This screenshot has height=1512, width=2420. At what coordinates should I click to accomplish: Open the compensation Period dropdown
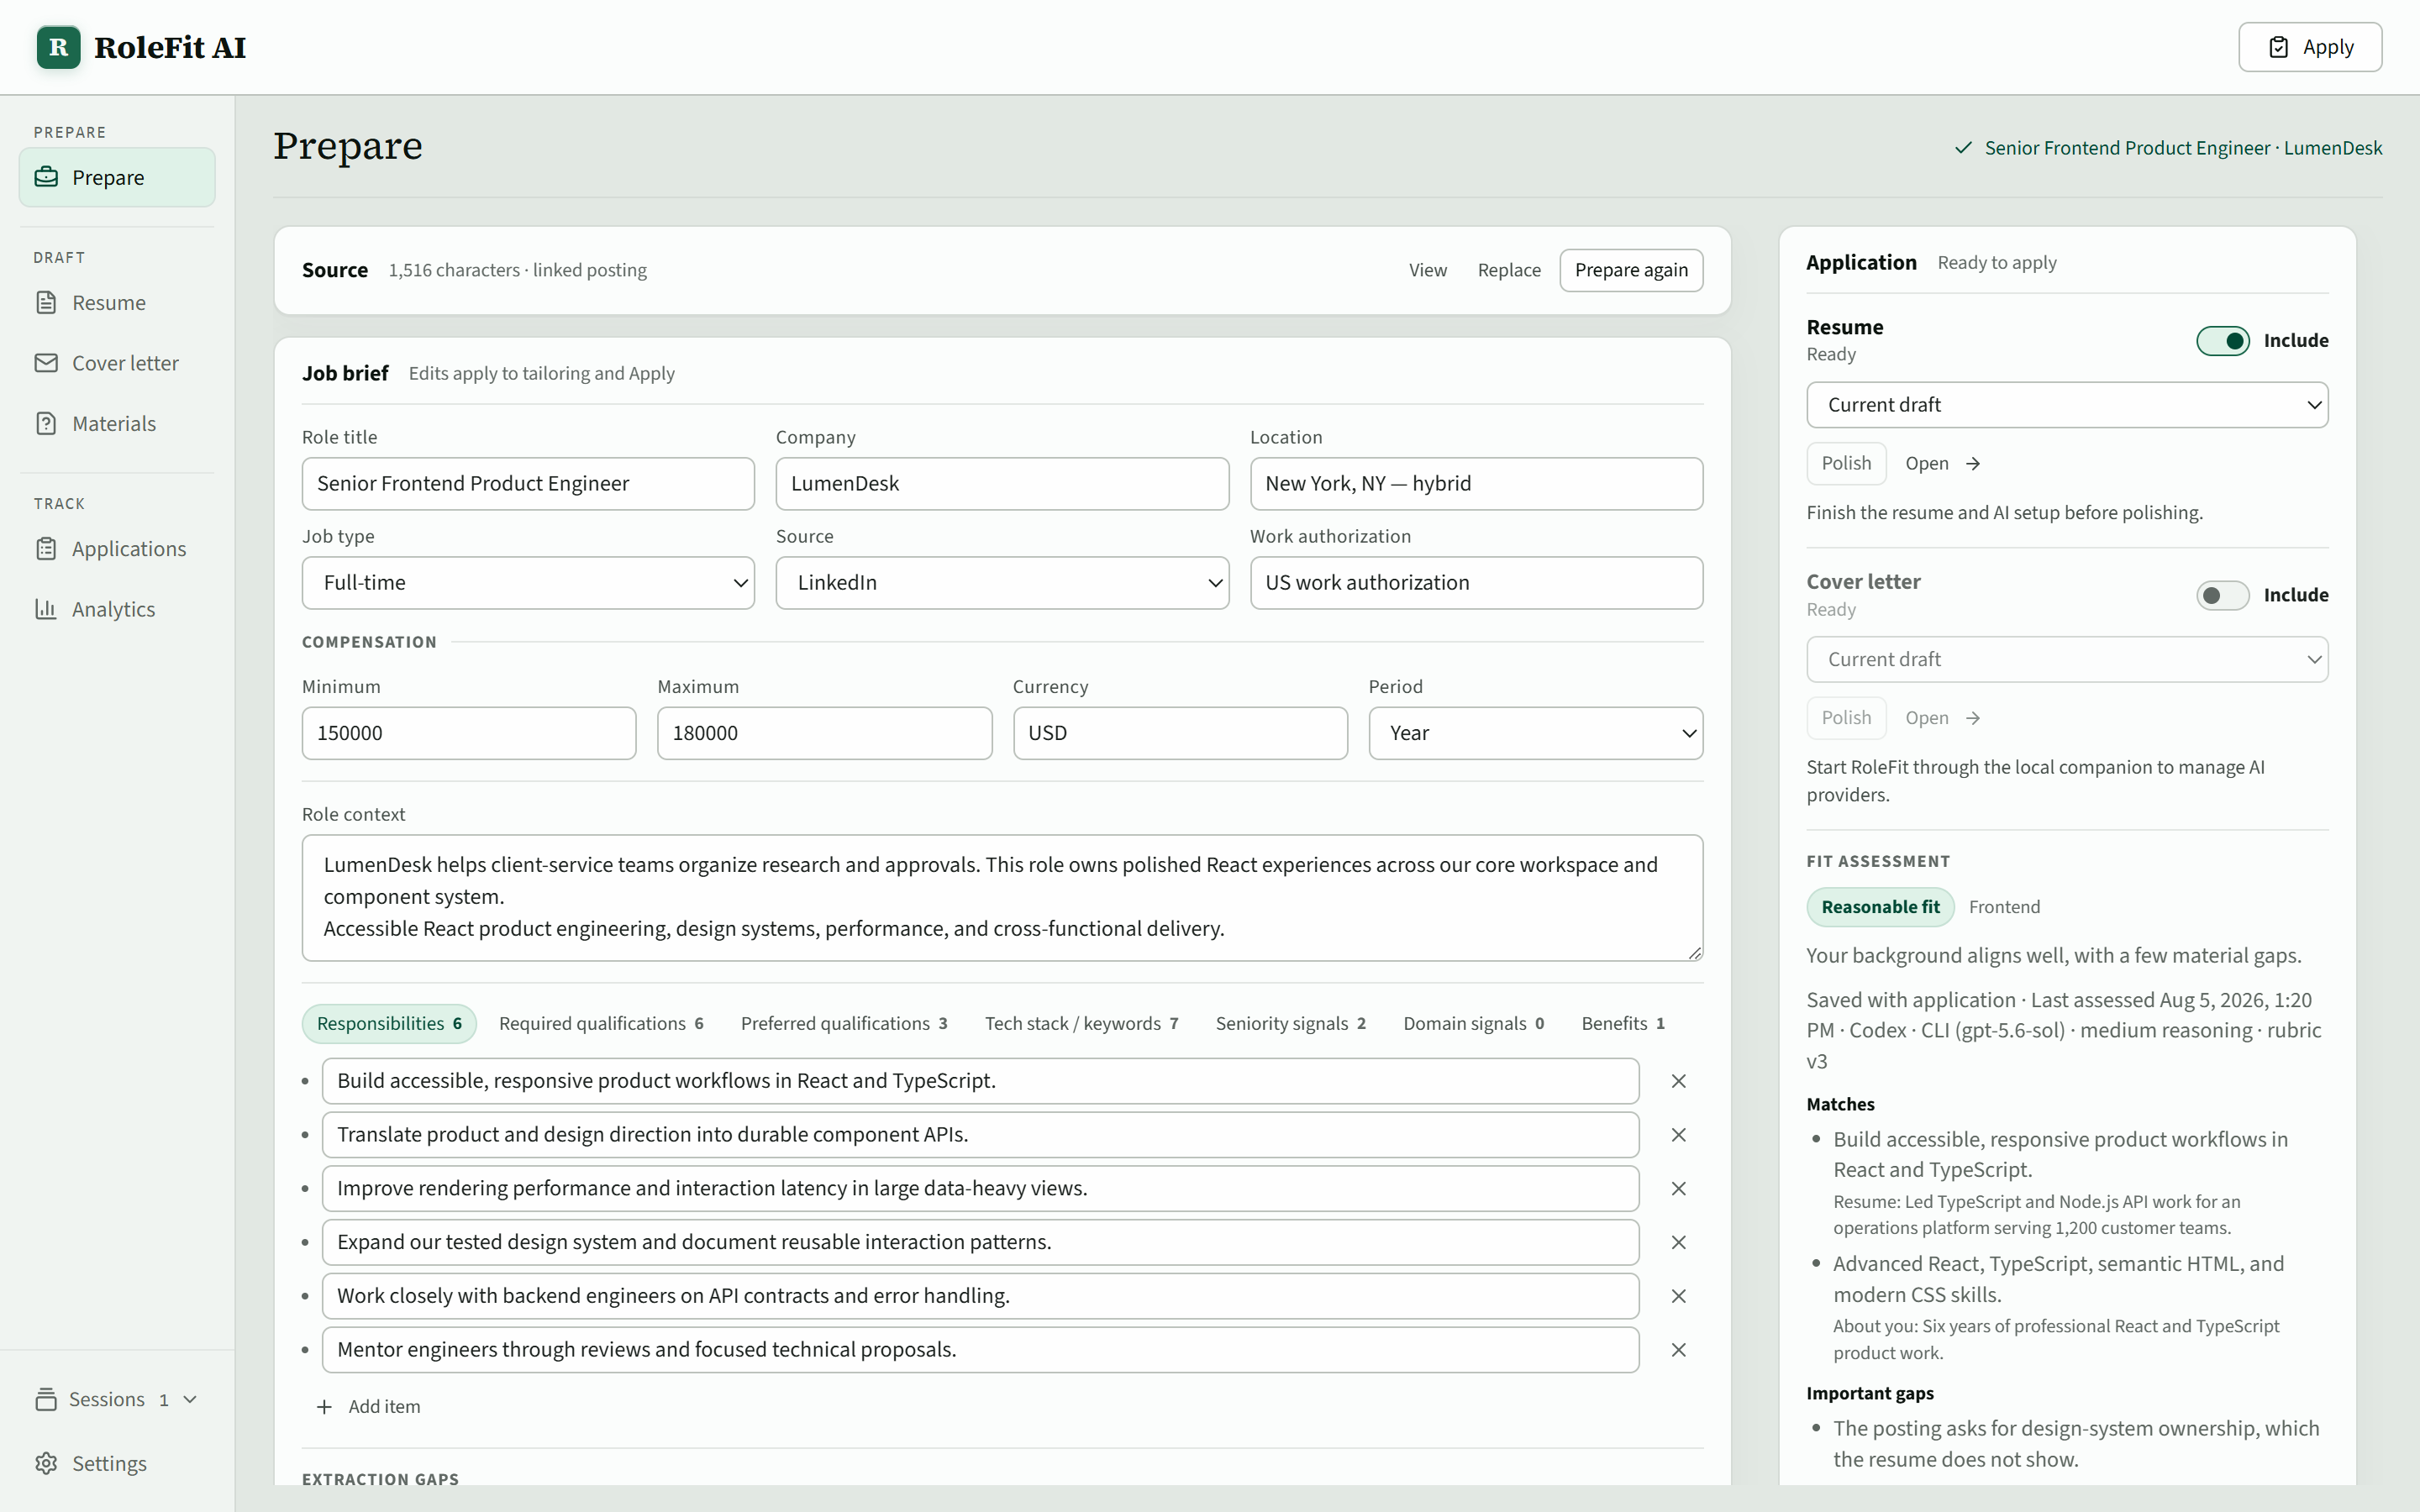pos(1535,733)
